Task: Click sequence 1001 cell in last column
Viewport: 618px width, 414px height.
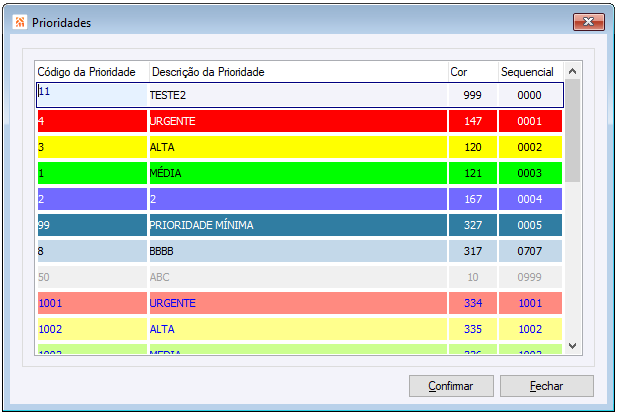Action: [x=531, y=303]
